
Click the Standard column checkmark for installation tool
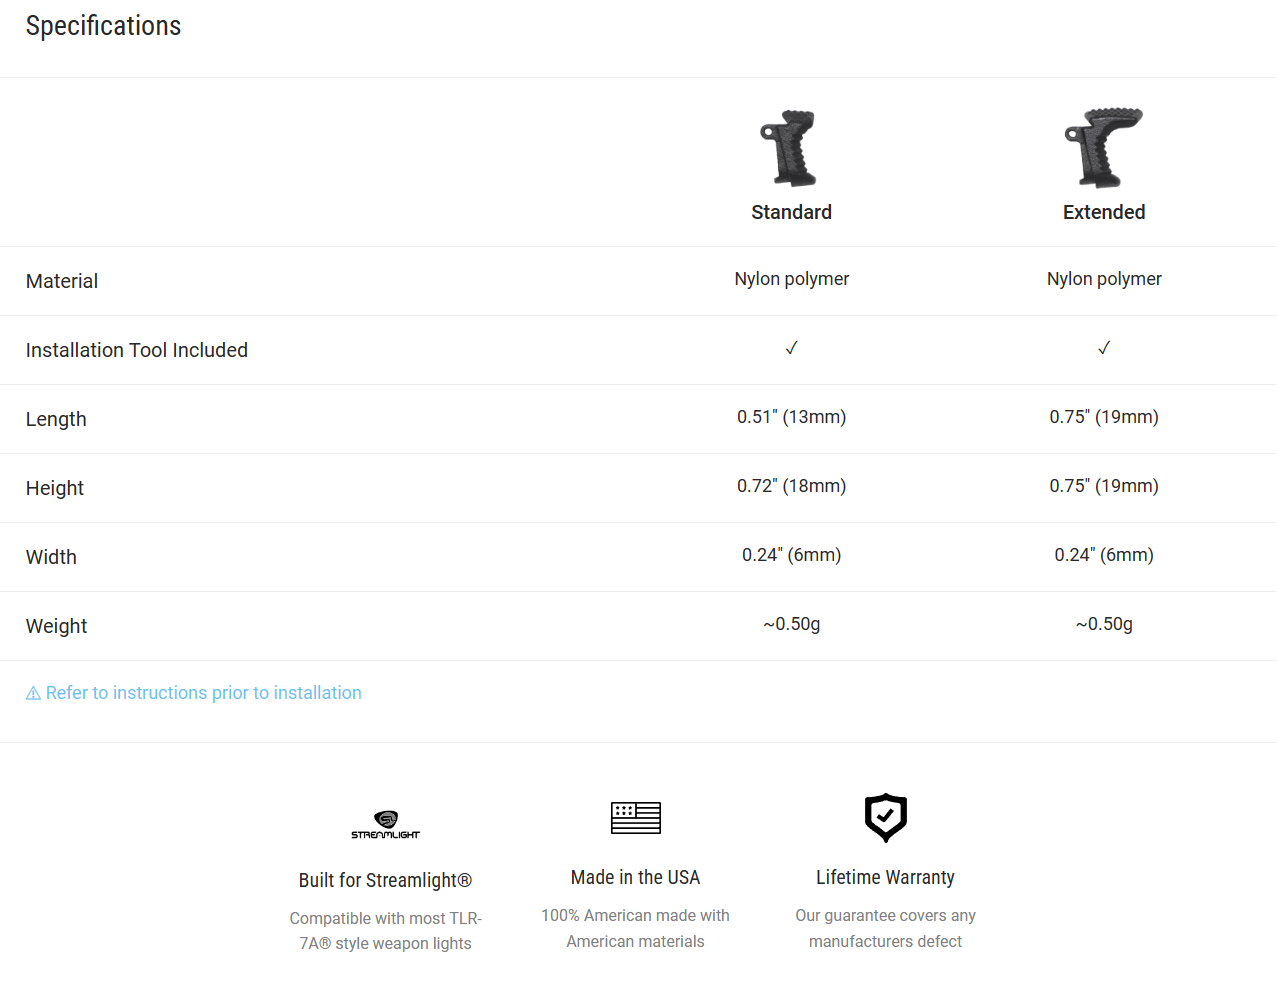click(791, 348)
